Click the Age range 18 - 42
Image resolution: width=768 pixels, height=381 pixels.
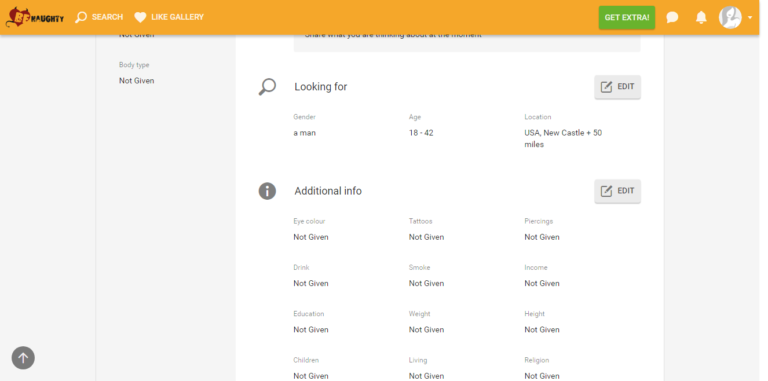[421, 133]
